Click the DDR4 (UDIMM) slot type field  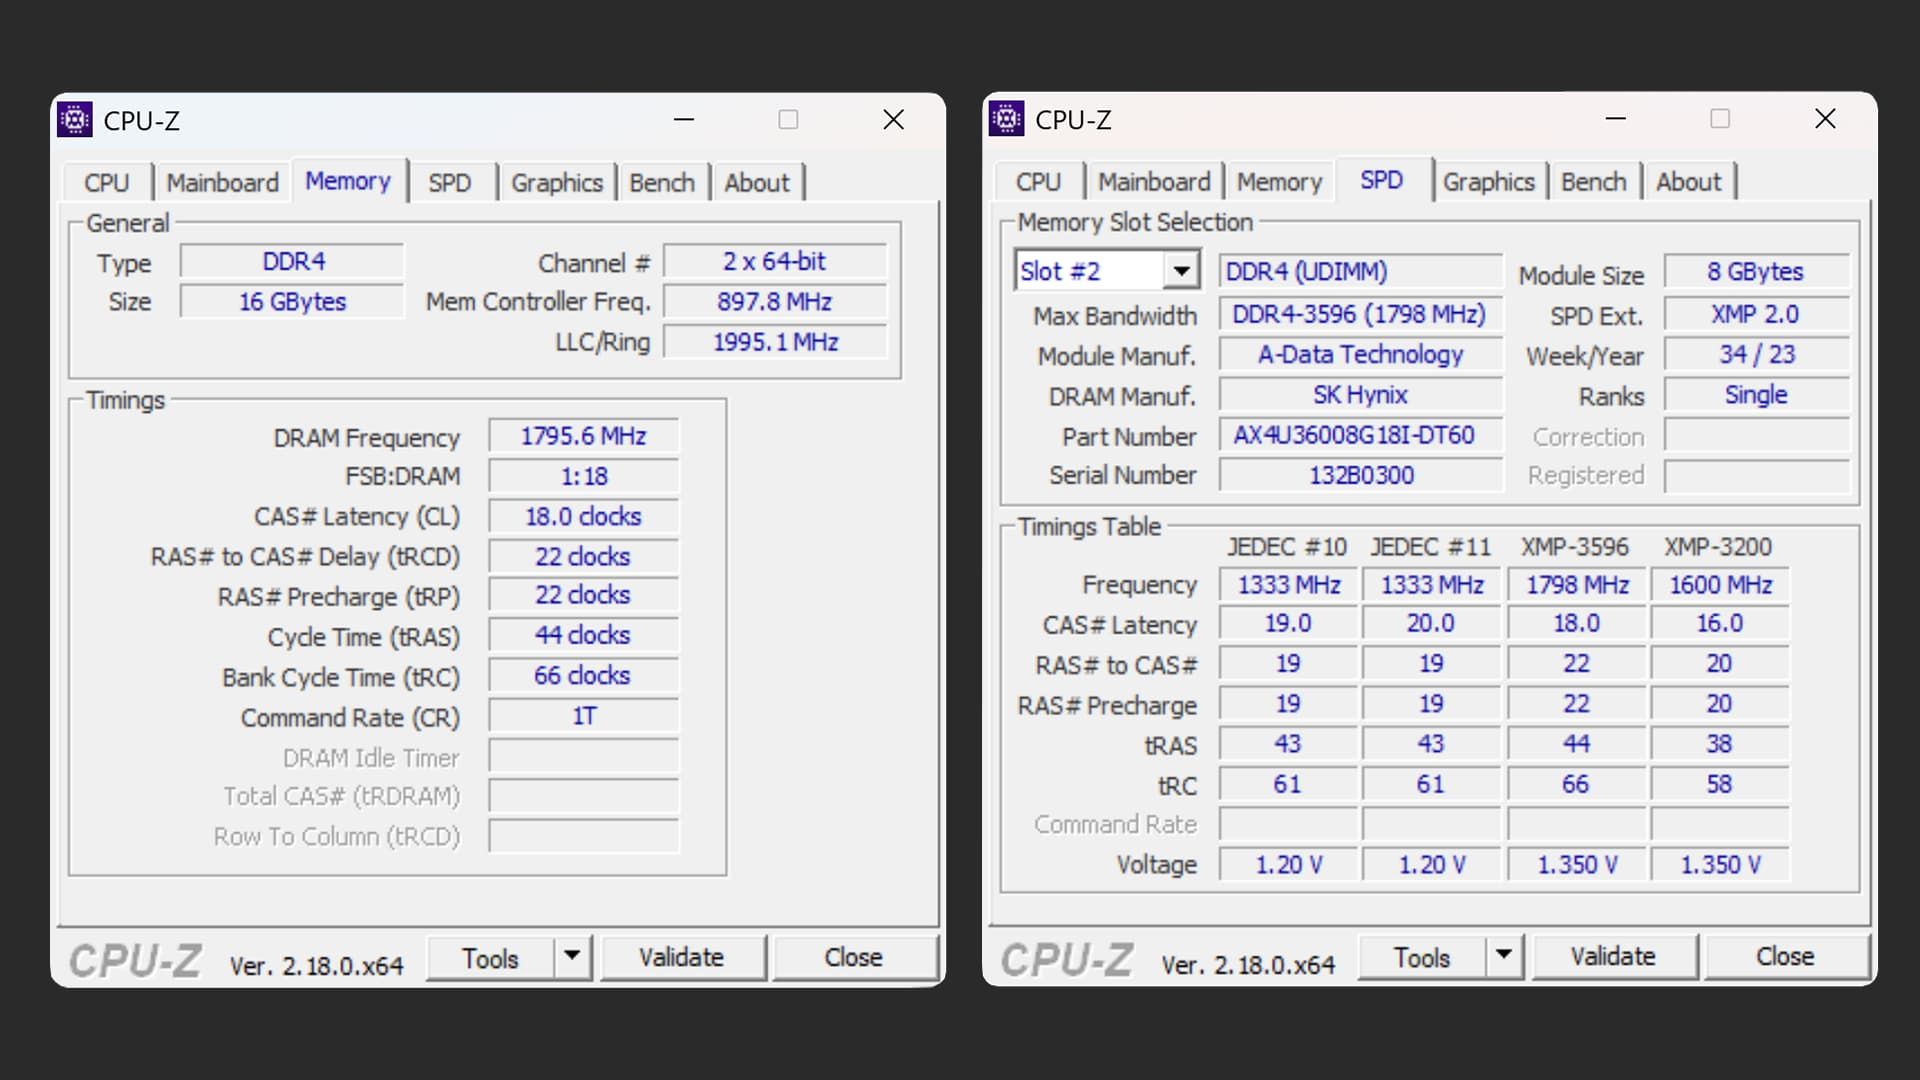[1360, 272]
